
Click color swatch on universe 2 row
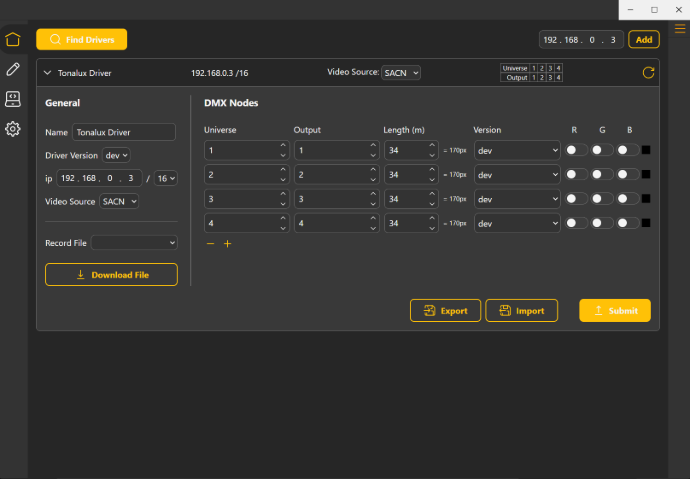646,174
